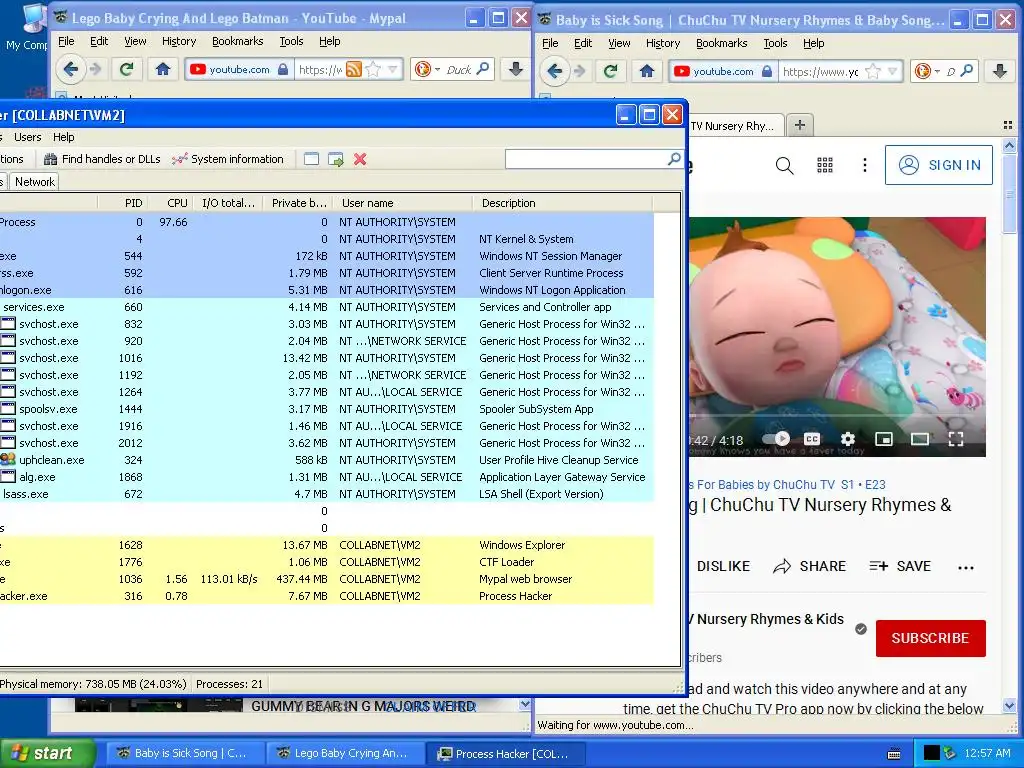The width and height of the screenshot is (1024, 768).
Task: Click Downloads arrow in Lego Baby Mypal window
Action: point(515,69)
